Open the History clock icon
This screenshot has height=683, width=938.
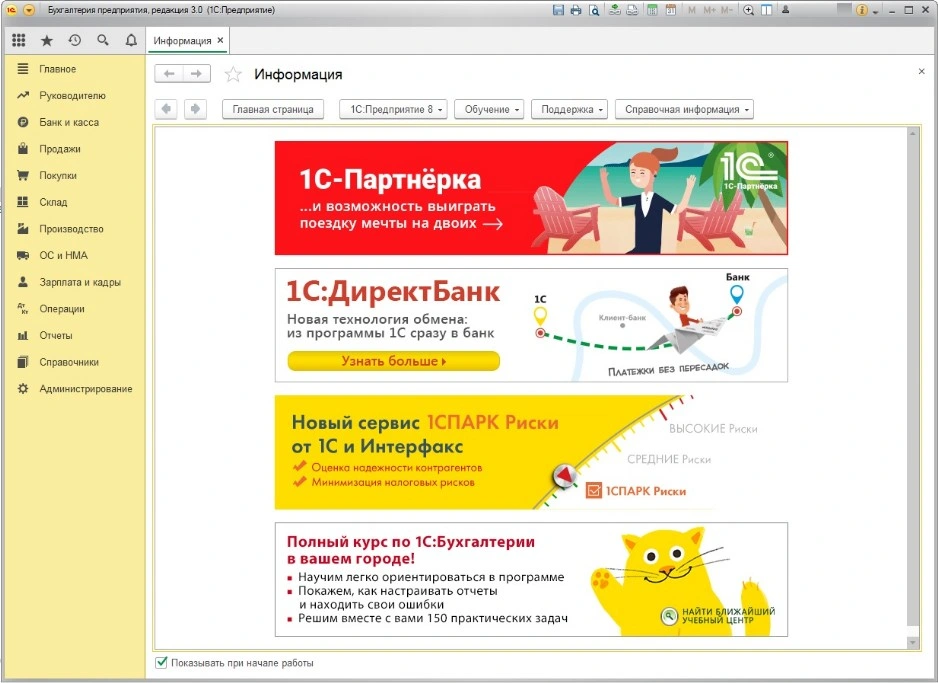(x=75, y=41)
